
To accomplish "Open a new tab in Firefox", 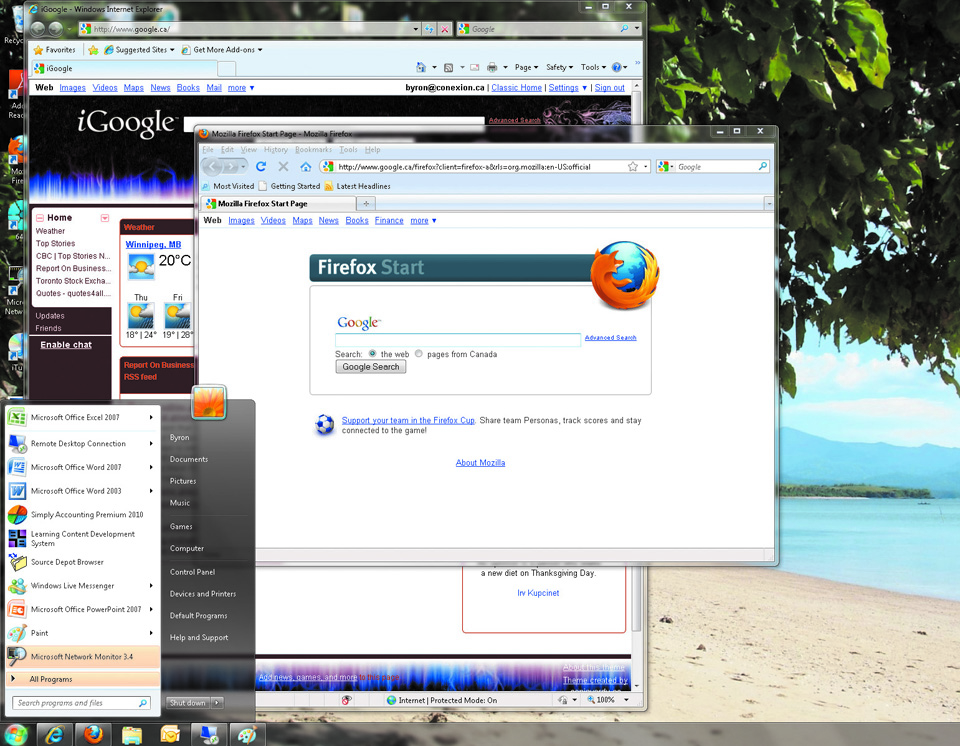I will [x=366, y=203].
